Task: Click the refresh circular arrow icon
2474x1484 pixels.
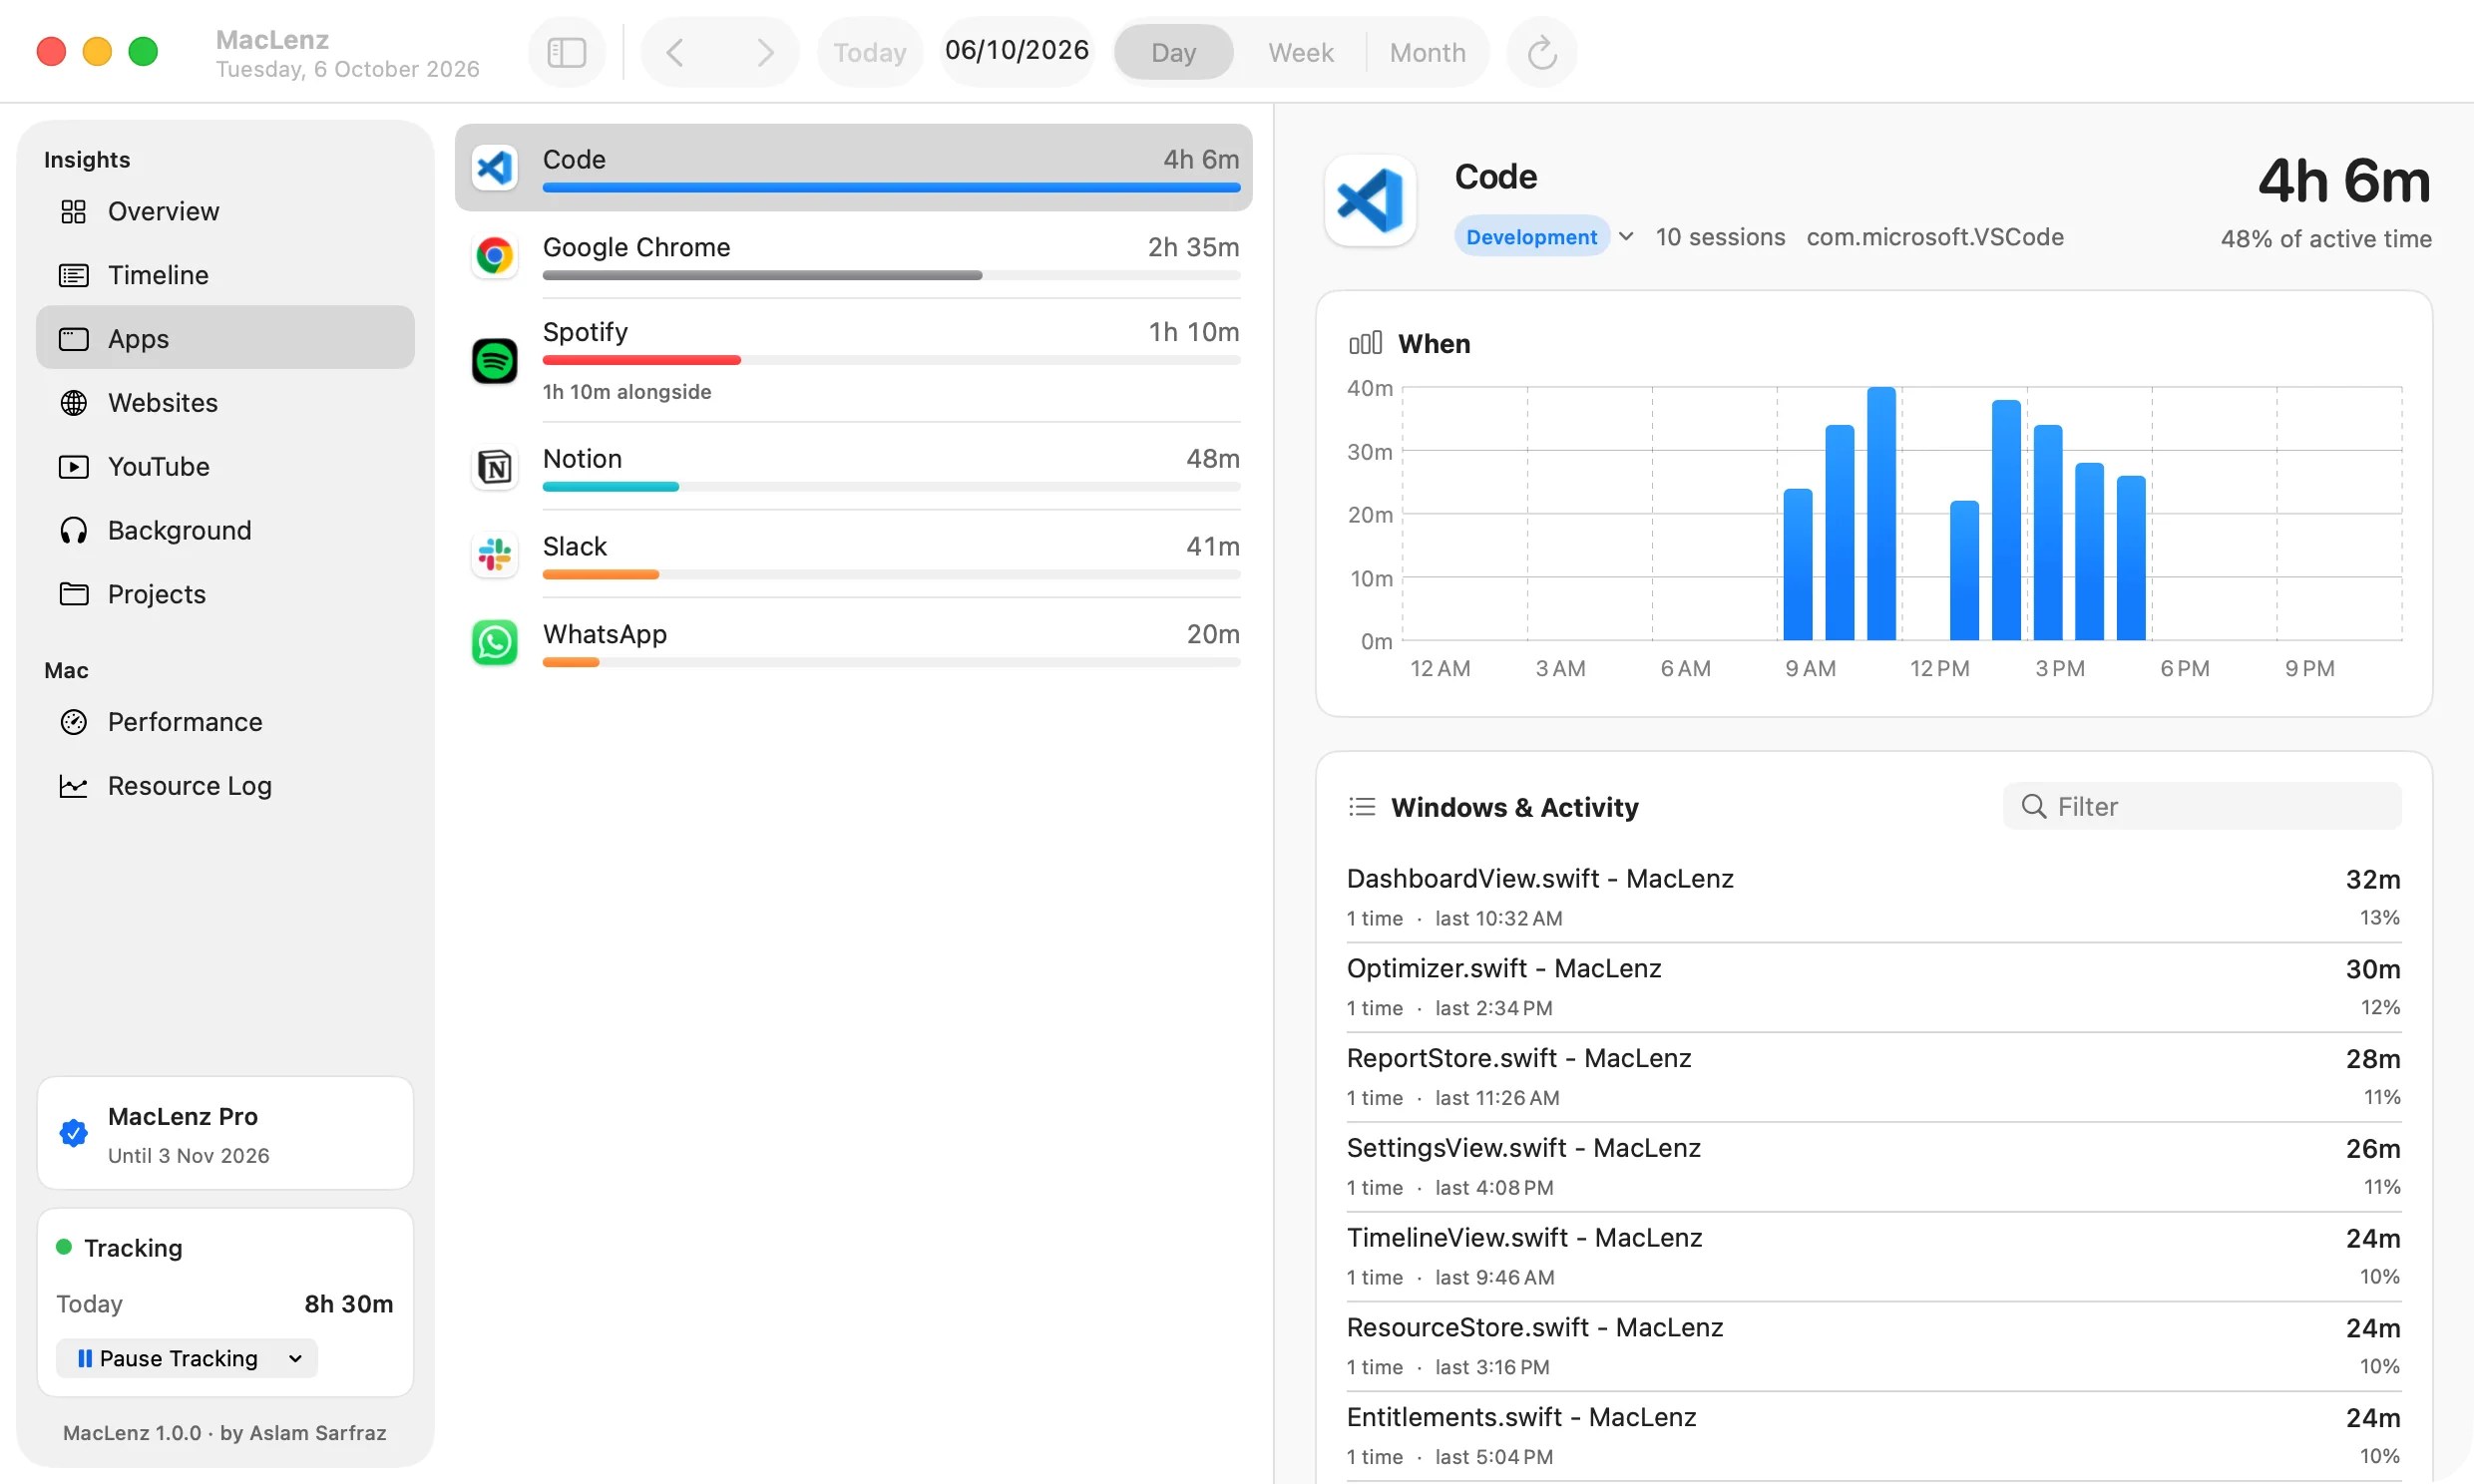Action: (x=1541, y=52)
